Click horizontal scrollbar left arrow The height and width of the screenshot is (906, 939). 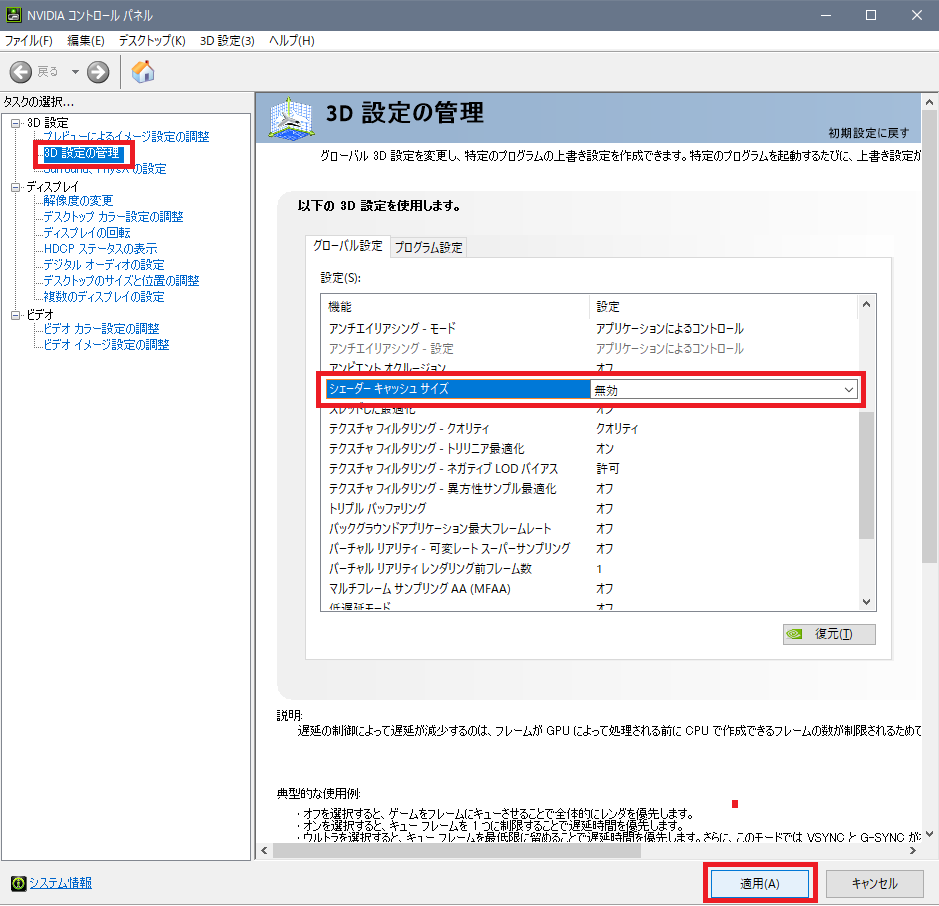coord(265,851)
